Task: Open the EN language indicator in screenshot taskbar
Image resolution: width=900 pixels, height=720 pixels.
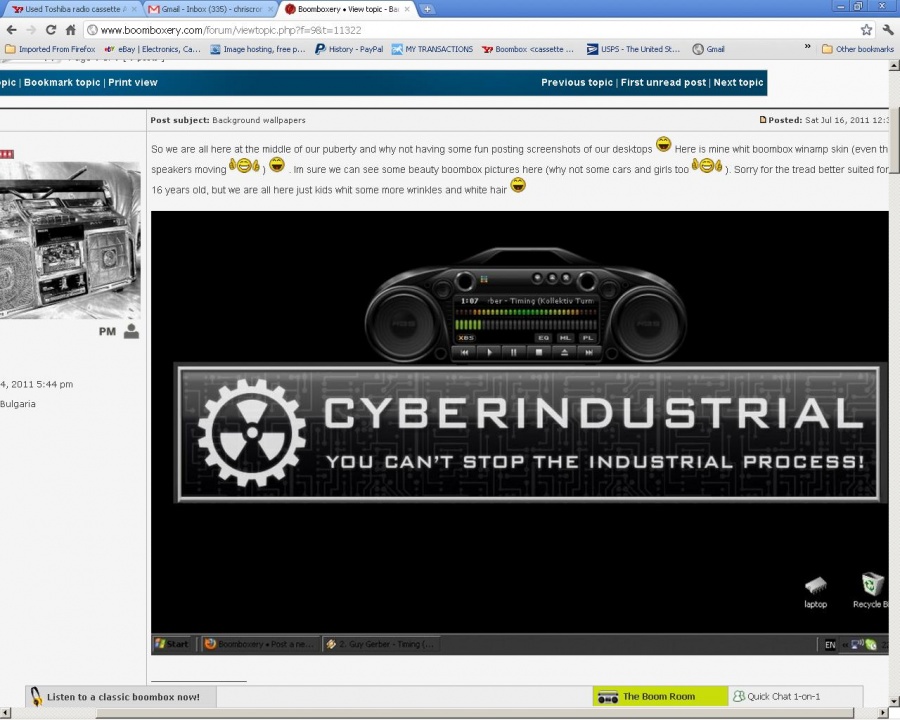Action: point(829,644)
